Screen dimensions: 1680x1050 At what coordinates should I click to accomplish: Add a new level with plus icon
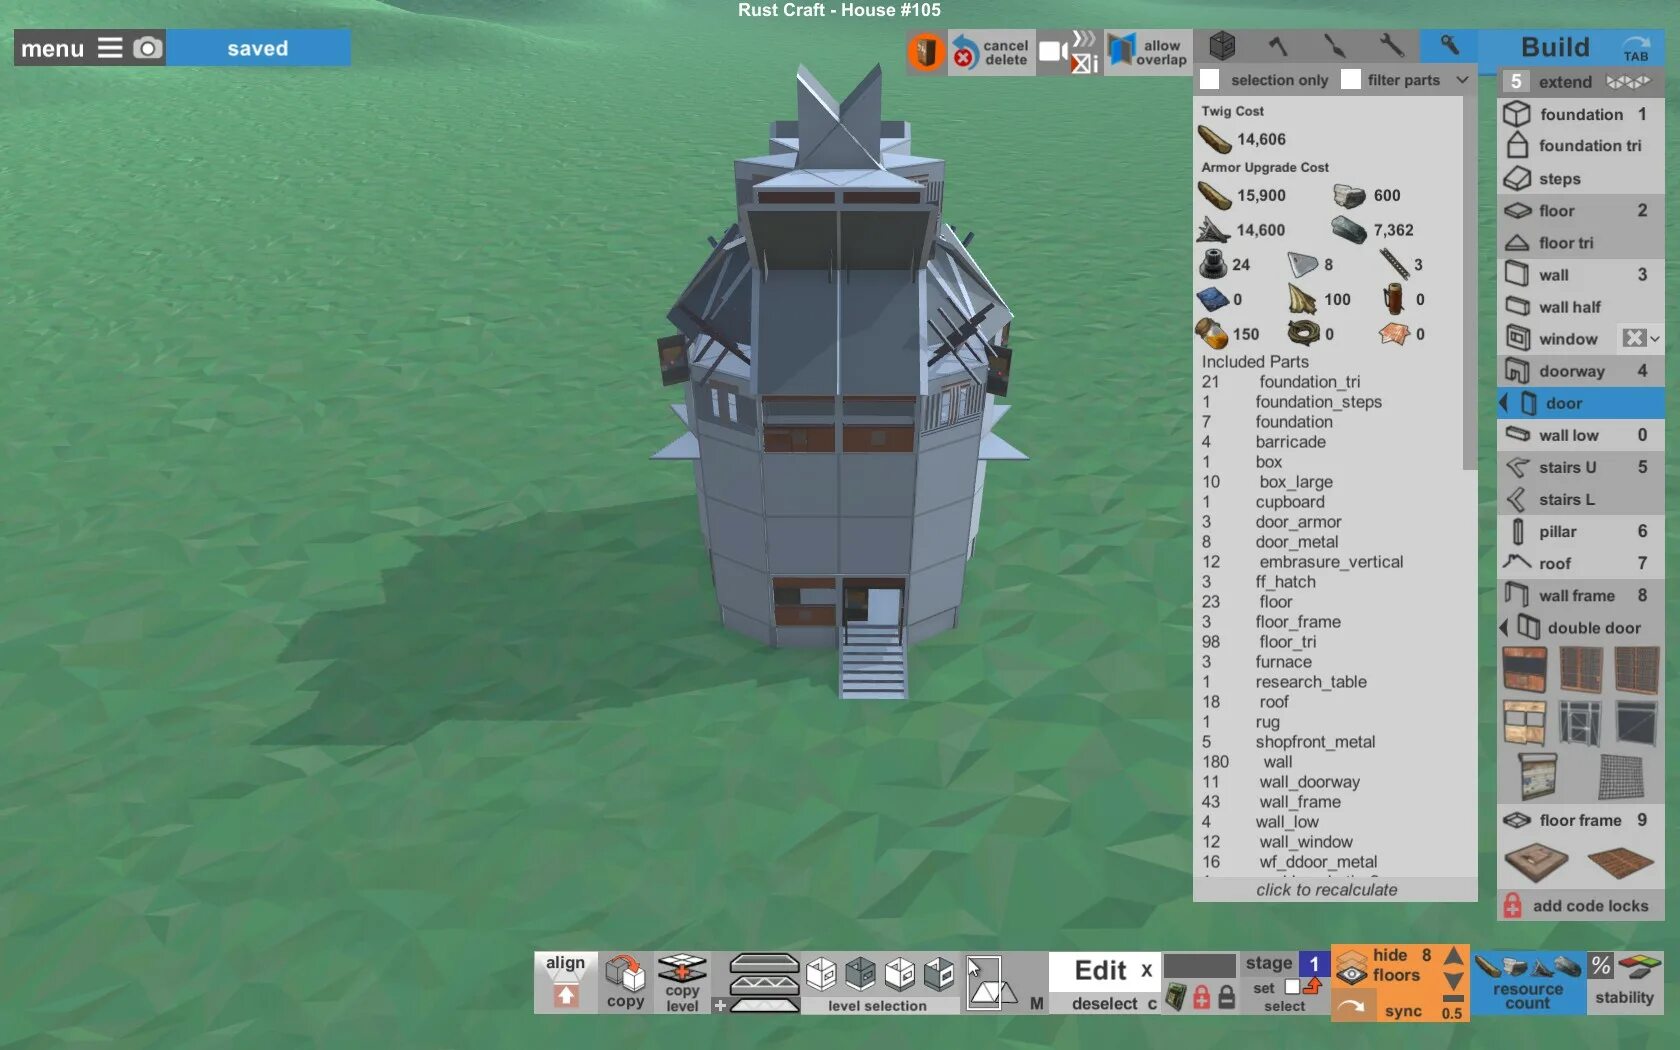[x=719, y=1005]
